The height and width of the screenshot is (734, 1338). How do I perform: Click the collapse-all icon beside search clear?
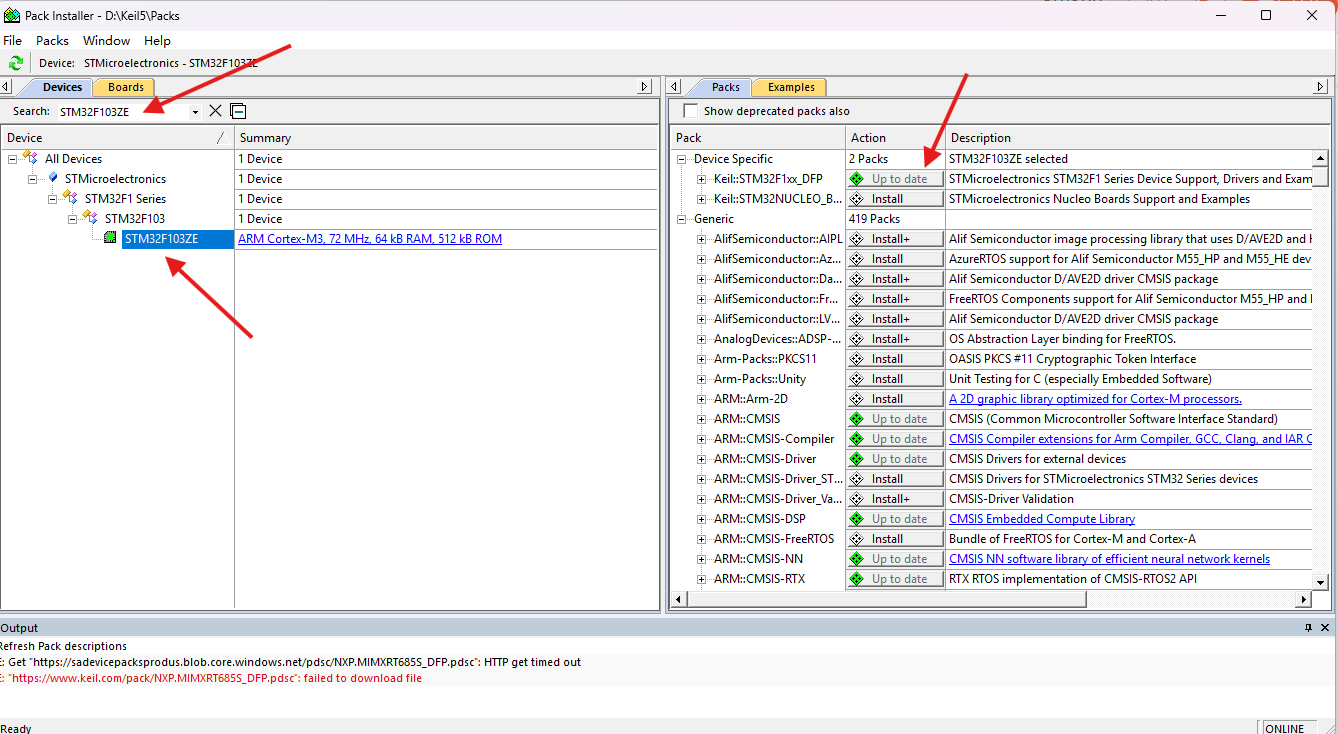238,111
